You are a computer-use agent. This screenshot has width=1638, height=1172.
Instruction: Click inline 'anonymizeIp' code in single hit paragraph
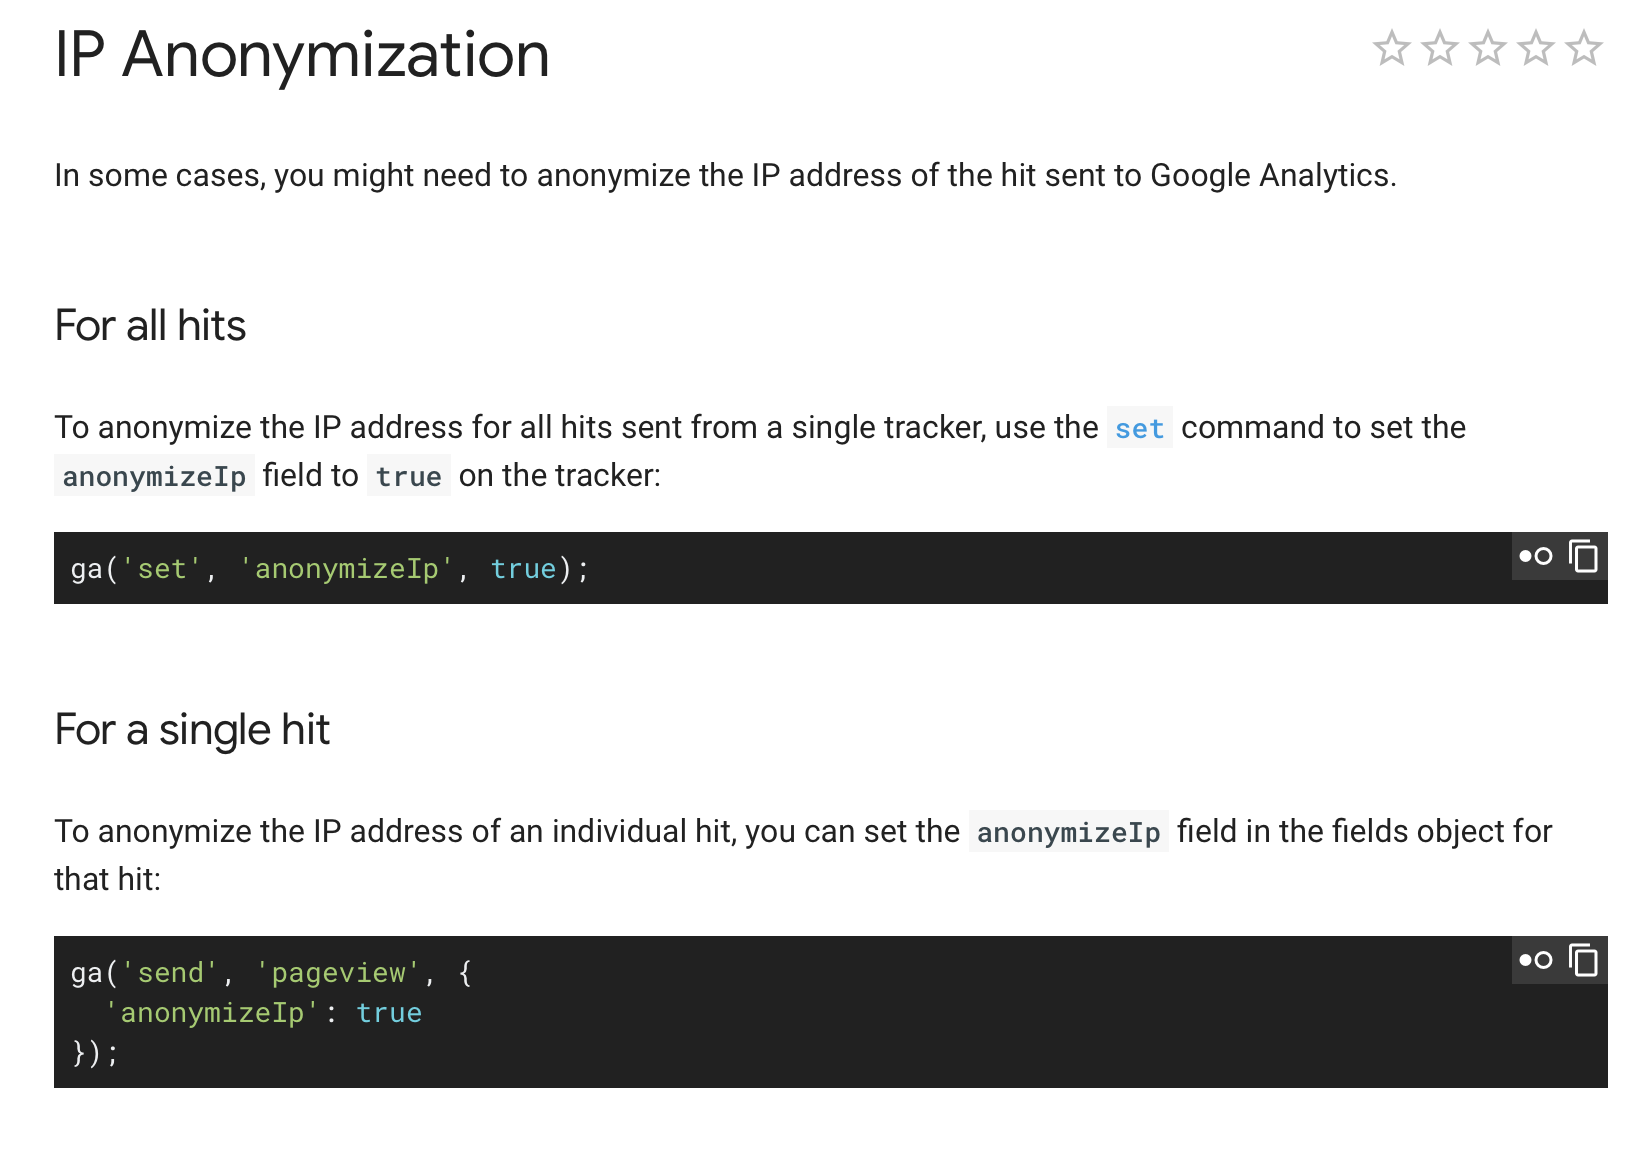point(1068,833)
